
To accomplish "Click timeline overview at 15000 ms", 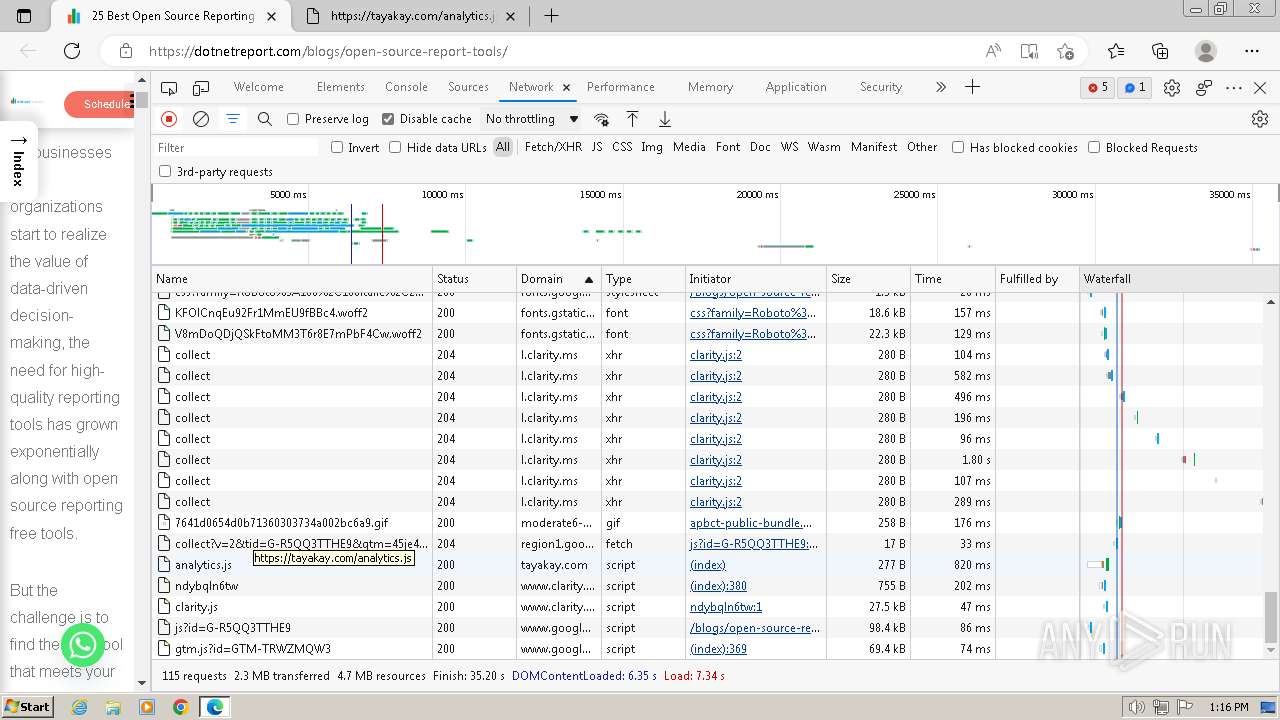I will [x=603, y=194].
